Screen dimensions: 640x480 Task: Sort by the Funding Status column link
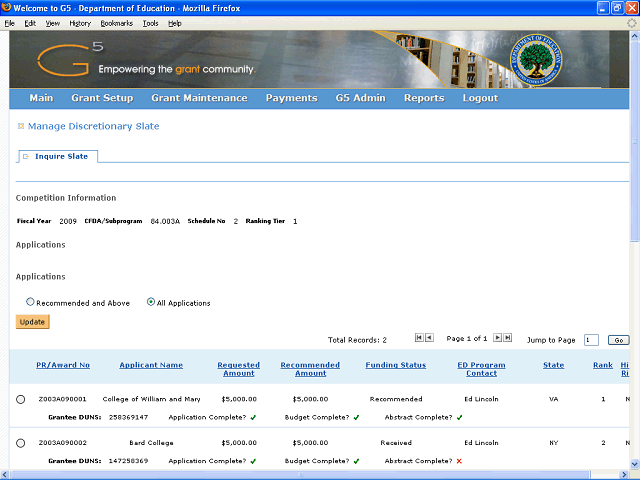point(396,365)
